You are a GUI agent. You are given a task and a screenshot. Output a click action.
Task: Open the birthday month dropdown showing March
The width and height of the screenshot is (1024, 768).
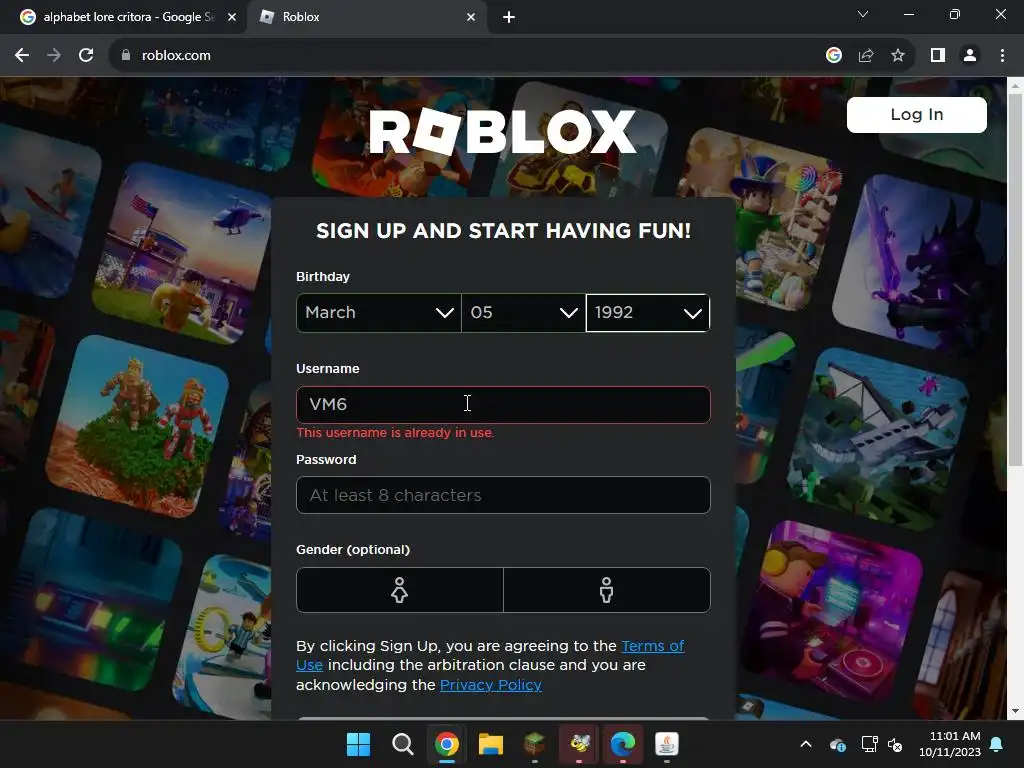pos(379,313)
